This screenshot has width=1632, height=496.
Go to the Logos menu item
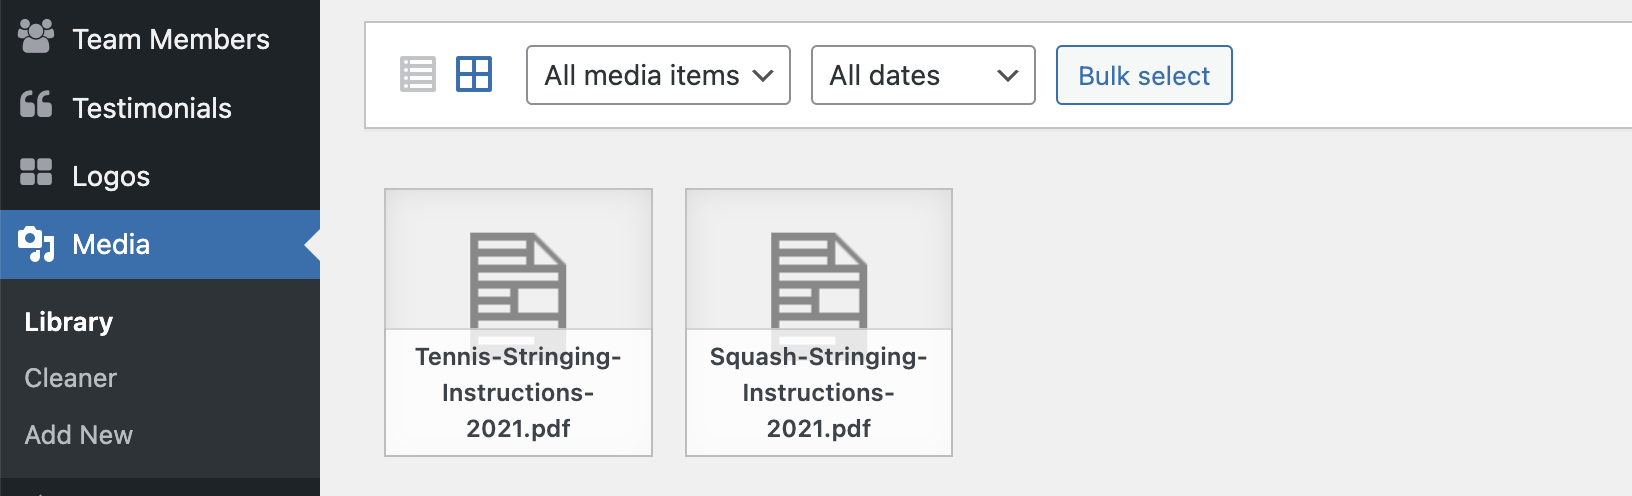pyautogui.click(x=111, y=176)
